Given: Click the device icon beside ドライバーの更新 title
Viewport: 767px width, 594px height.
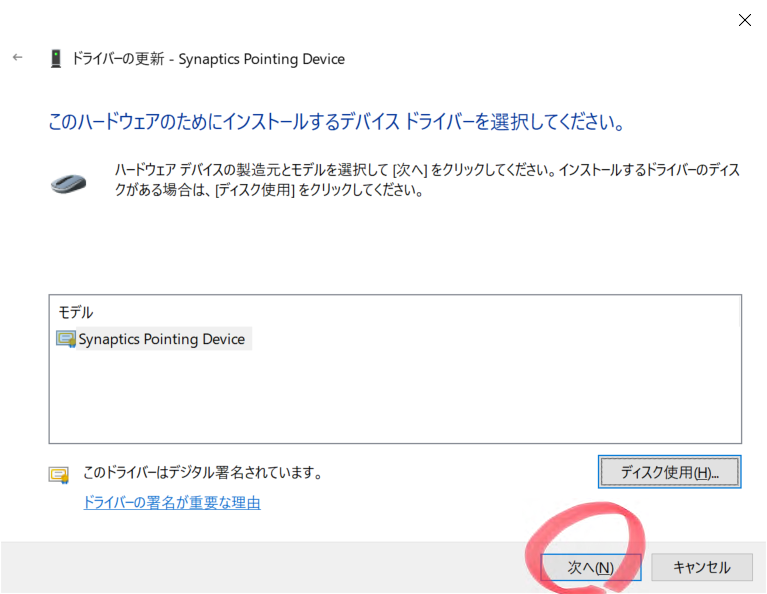Looking at the screenshot, I should pos(55,59).
